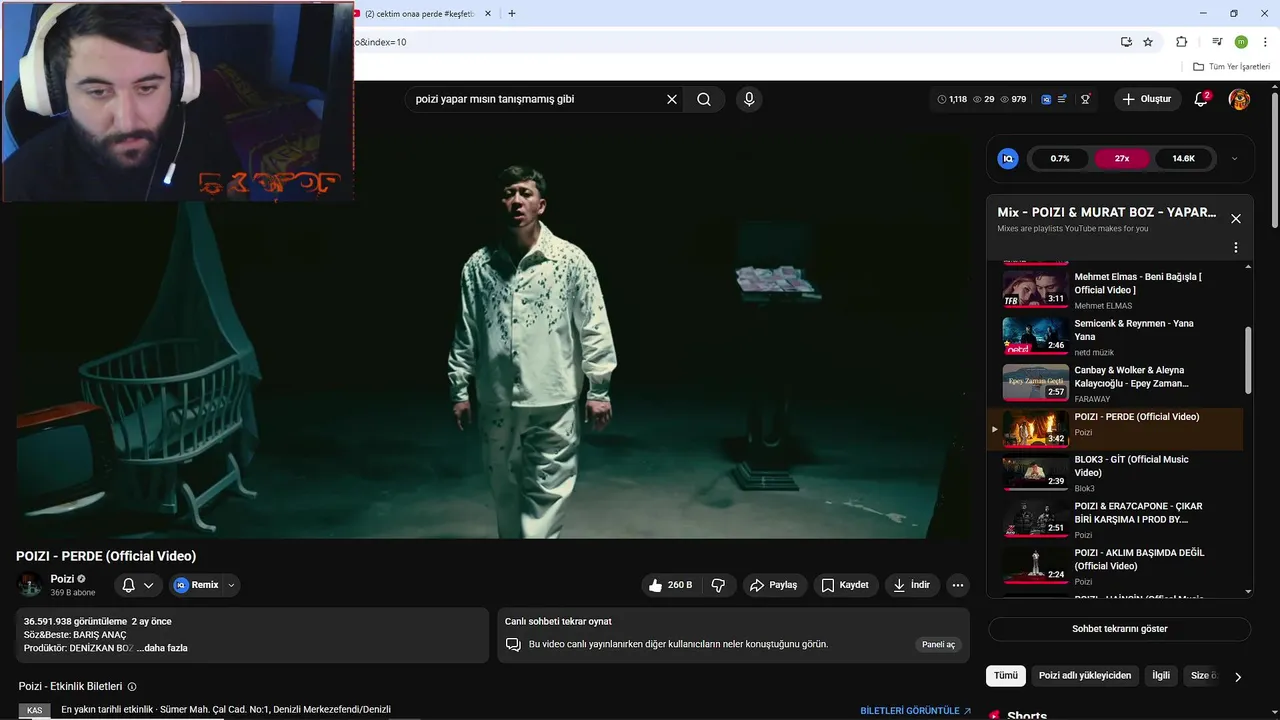Image resolution: width=1280 pixels, height=720 pixels.
Task: Click 'Sohbet tekrarını göster' button
Action: pyautogui.click(x=1119, y=629)
